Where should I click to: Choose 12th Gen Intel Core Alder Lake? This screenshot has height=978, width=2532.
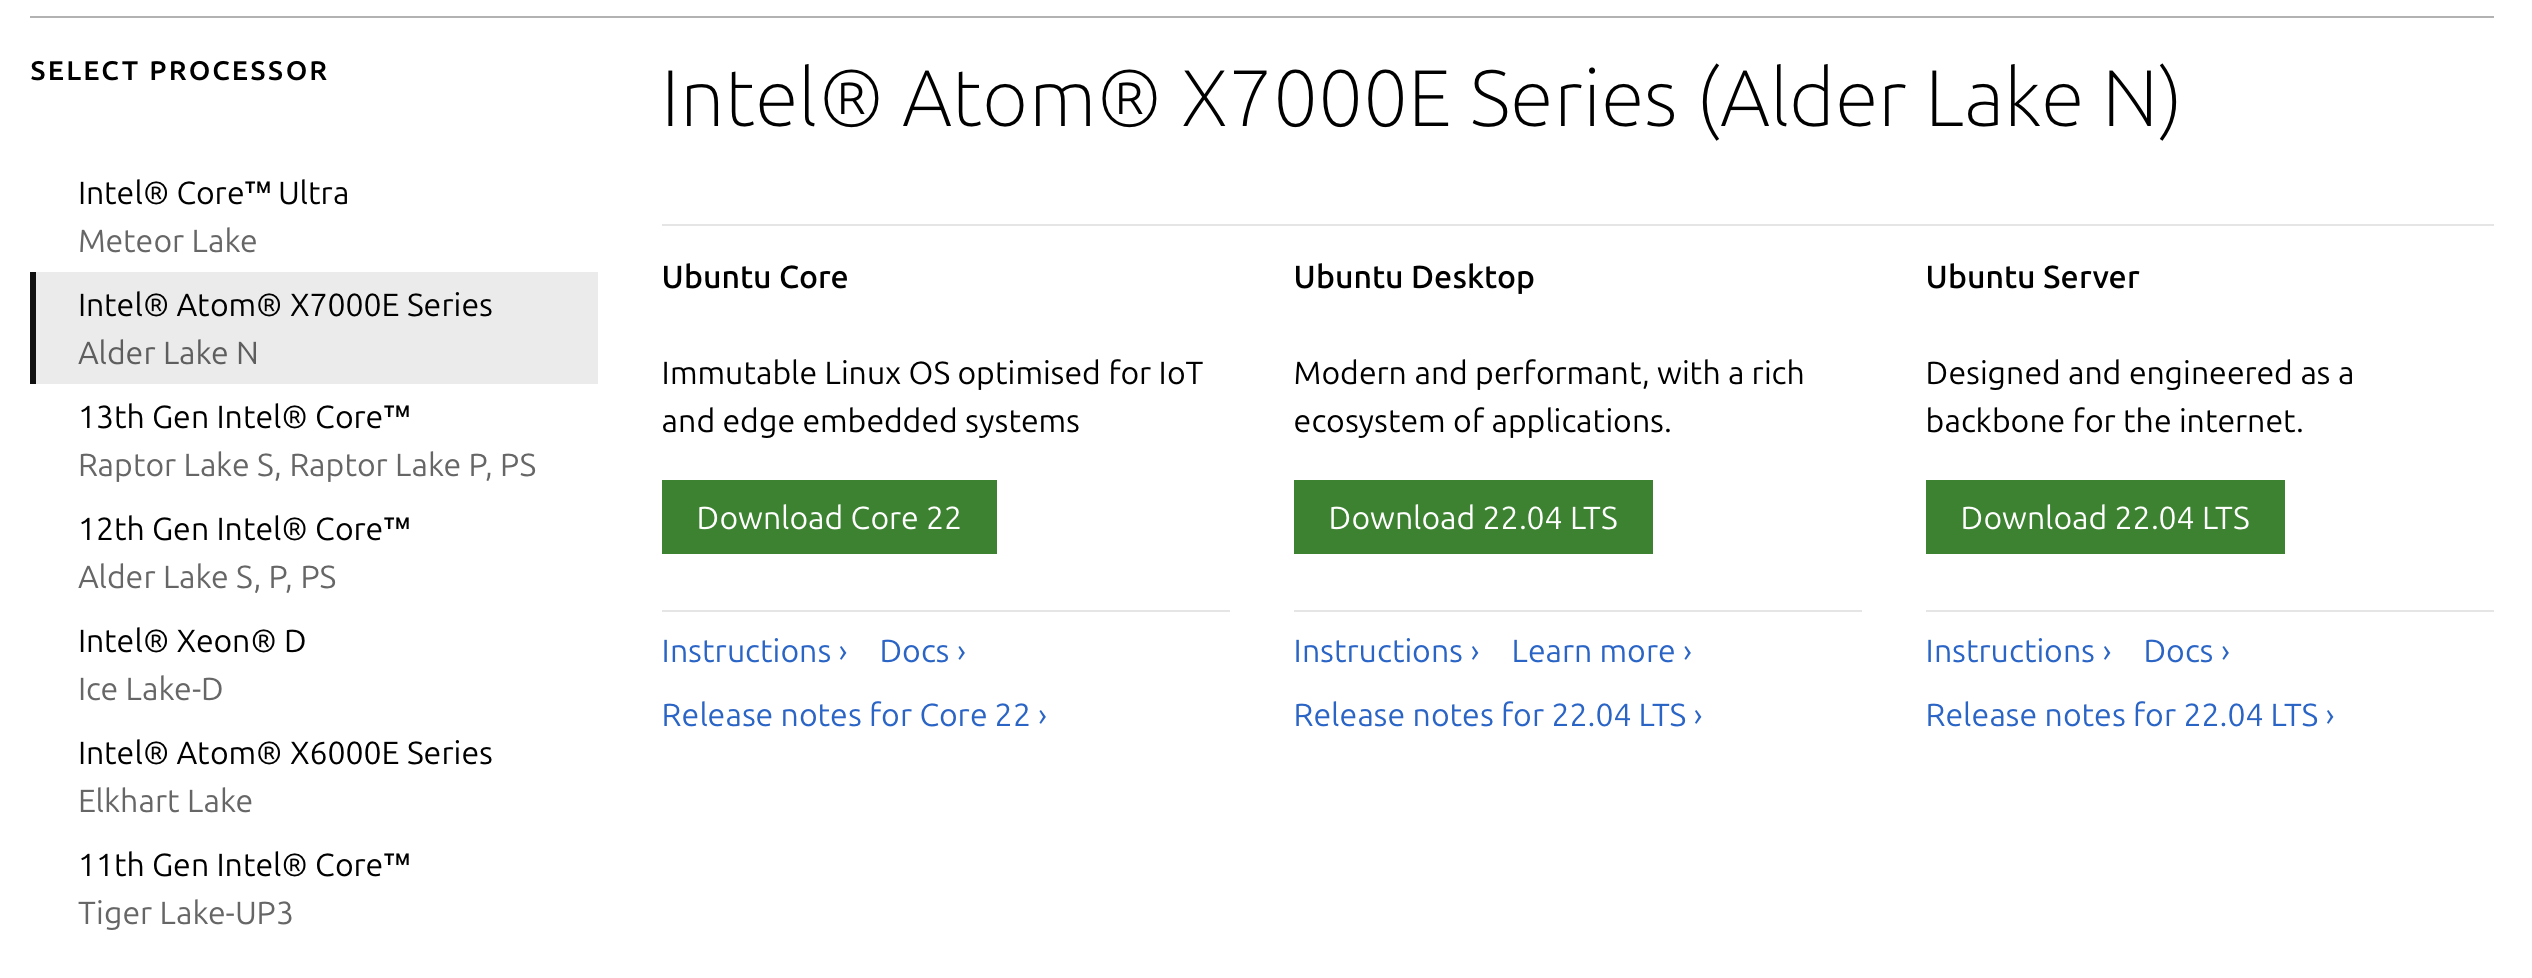coord(244,552)
